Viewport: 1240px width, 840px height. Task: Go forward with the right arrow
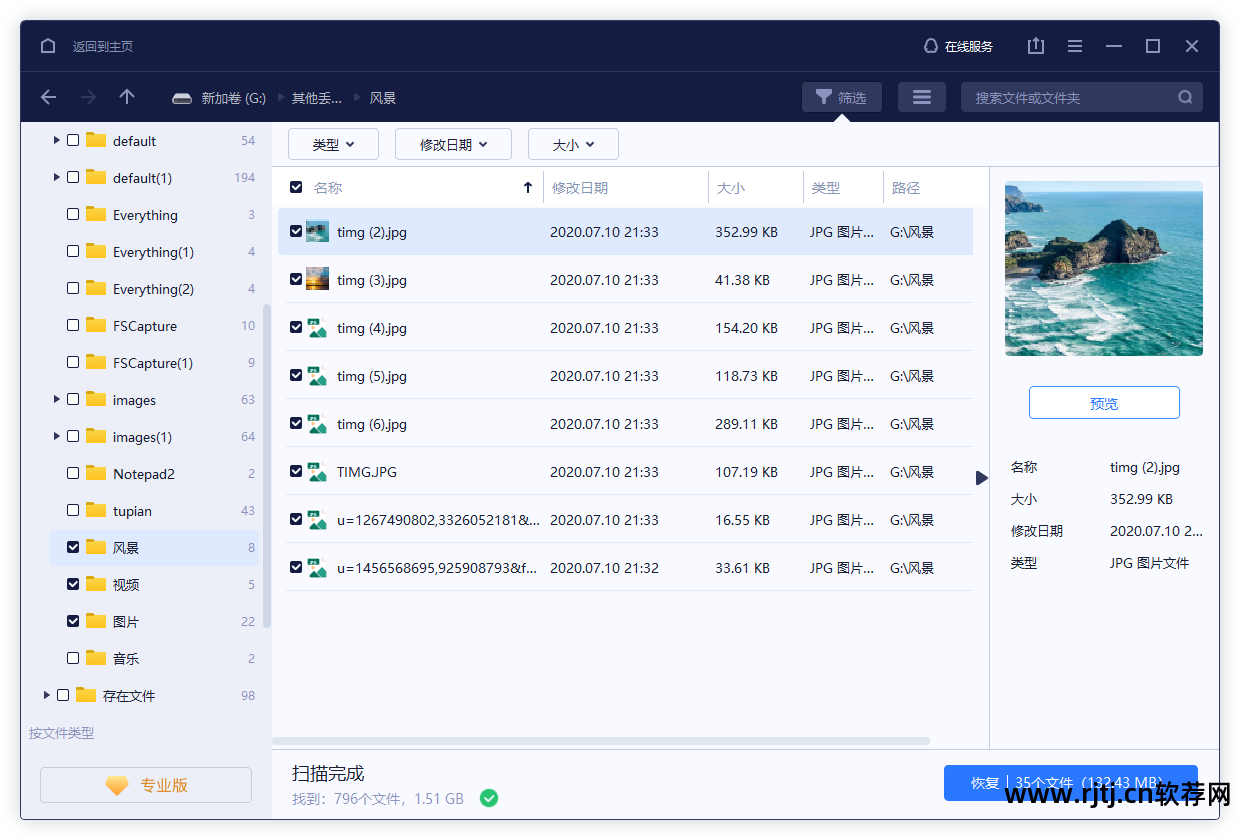tap(88, 97)
